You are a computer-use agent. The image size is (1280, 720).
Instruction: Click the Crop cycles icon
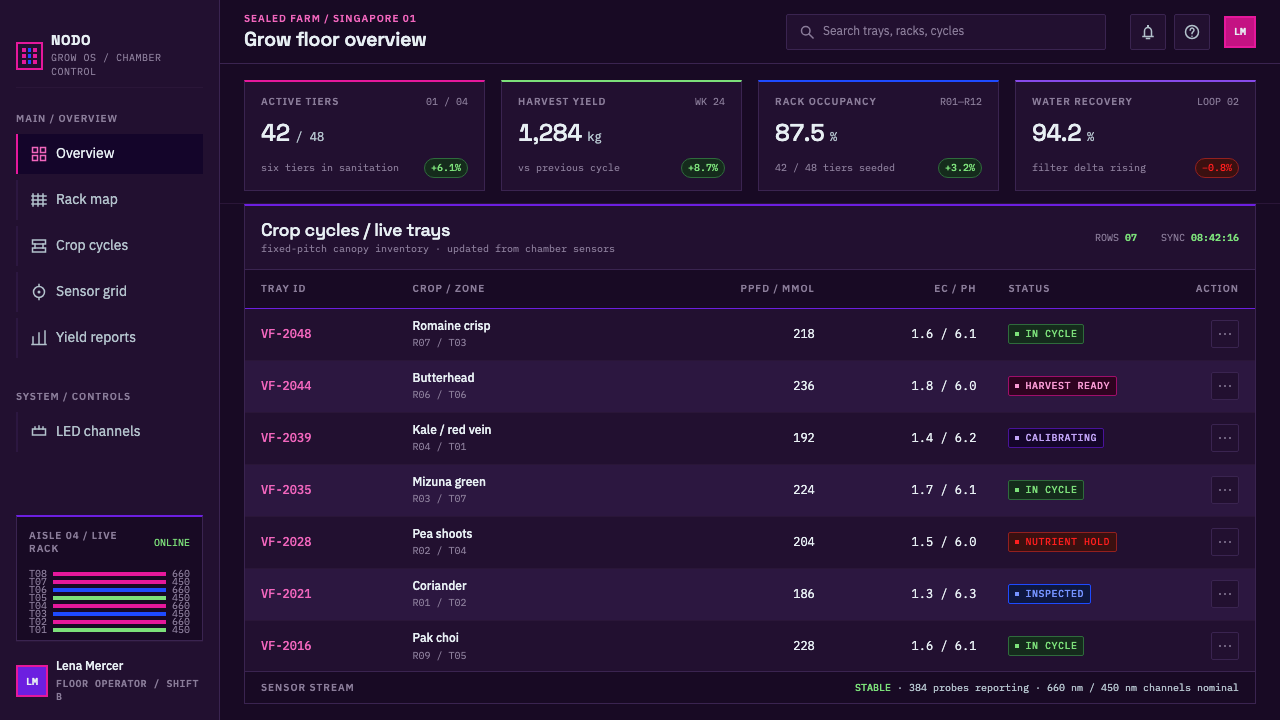(x=39, y=246)
